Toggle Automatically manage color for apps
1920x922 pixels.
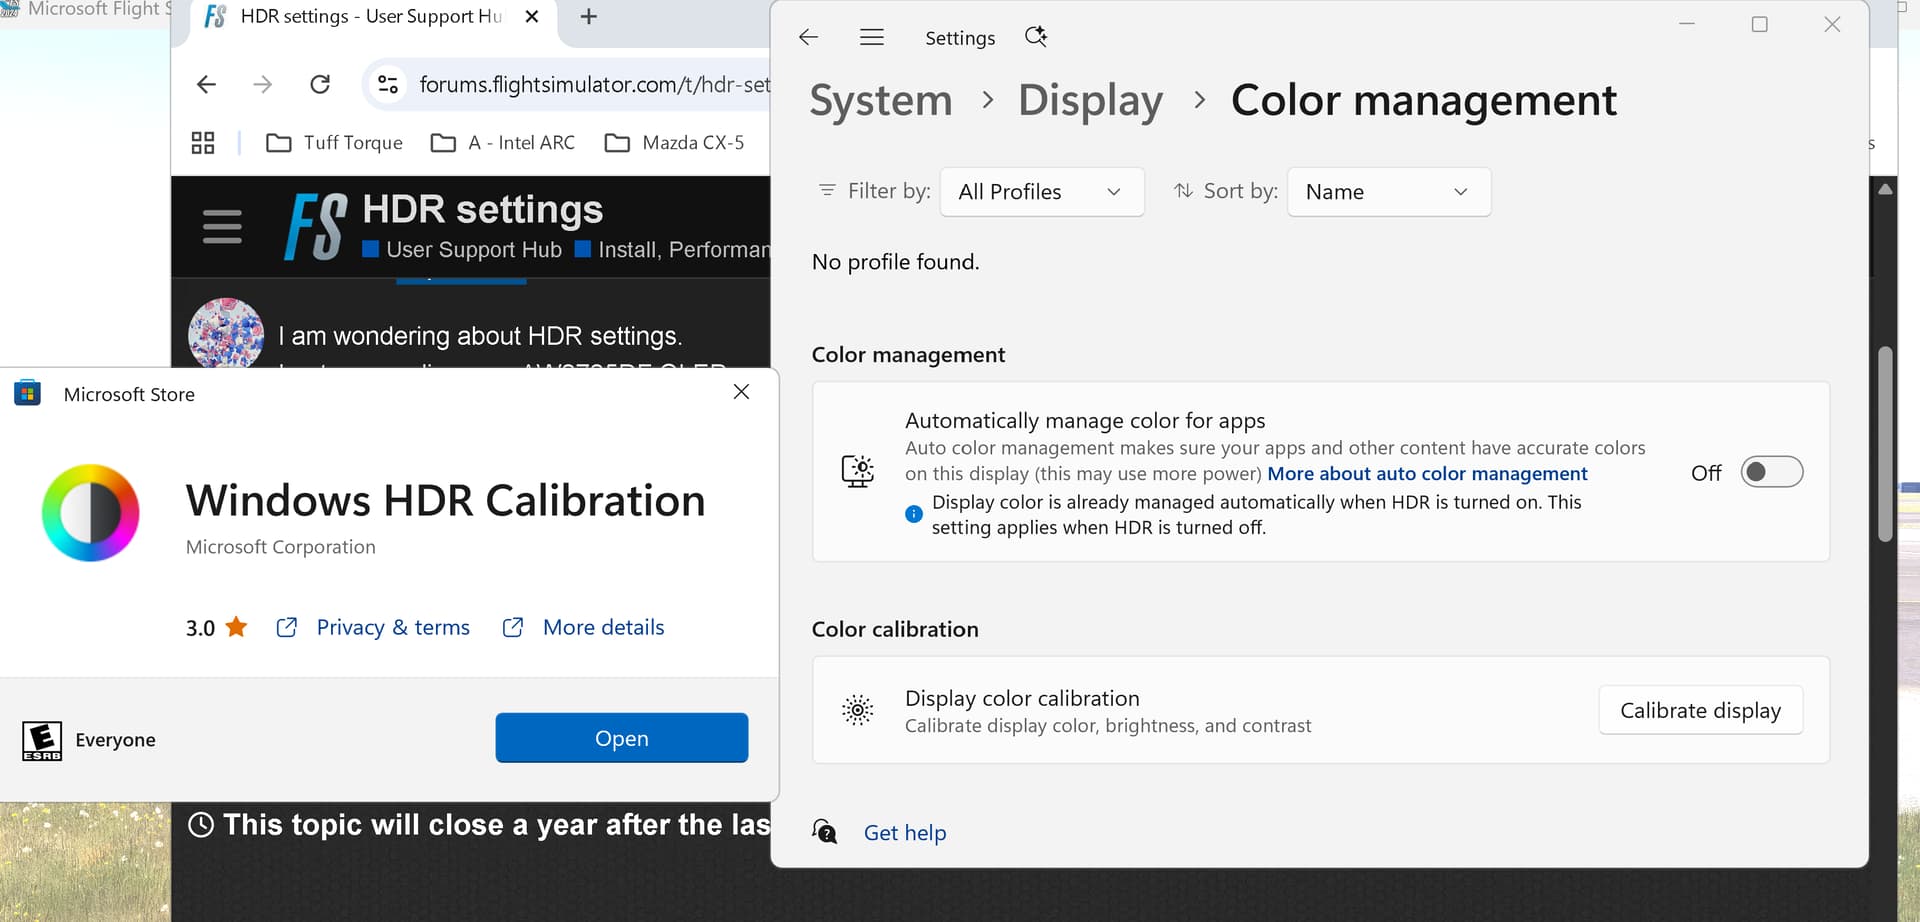tap(1771, 472)
